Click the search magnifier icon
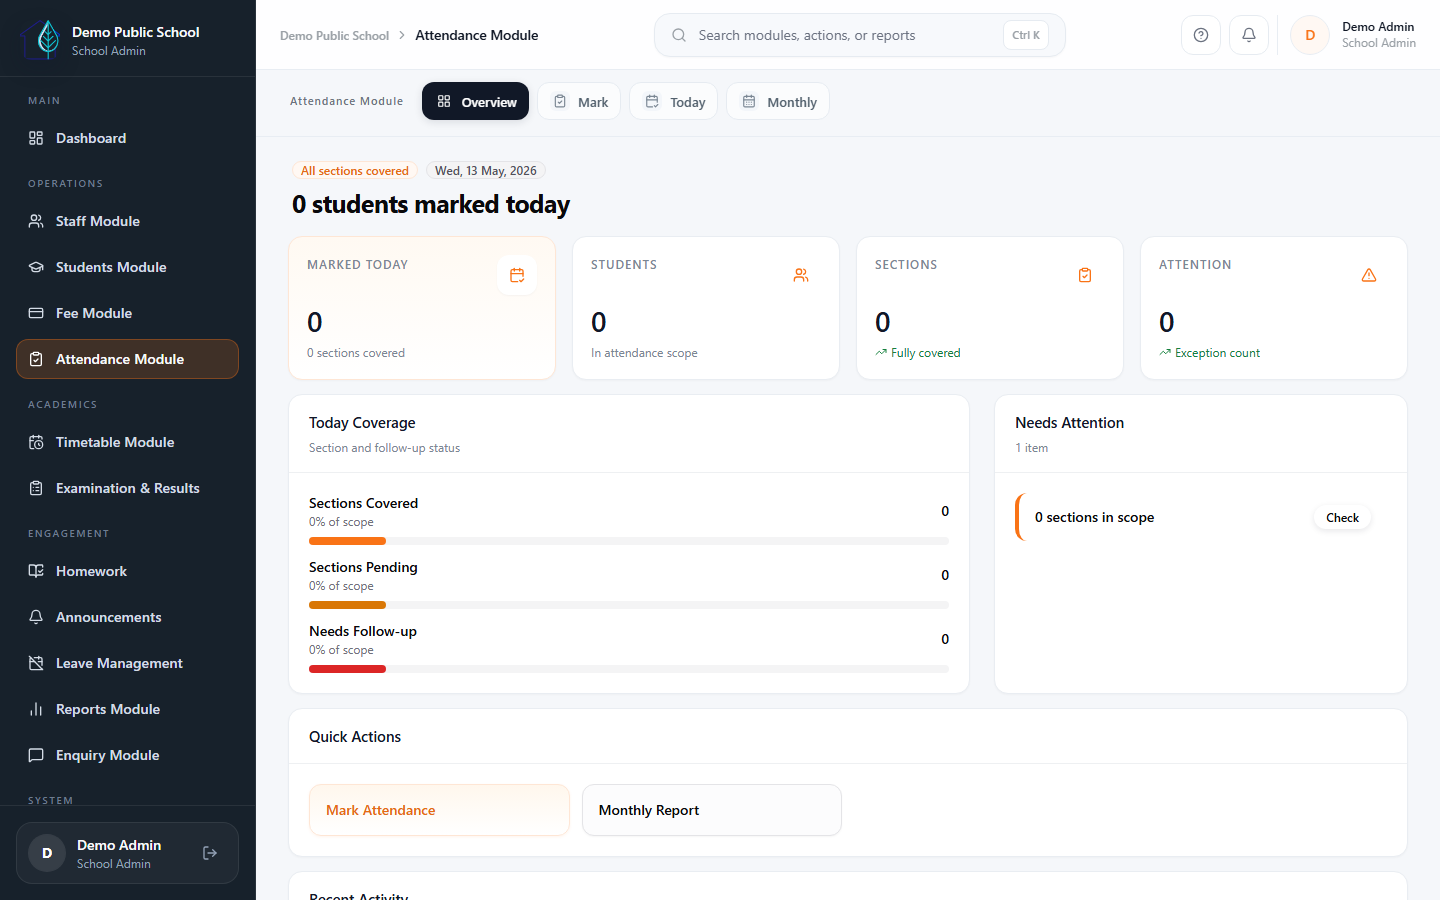1440x900 pixels. [679, 35]
